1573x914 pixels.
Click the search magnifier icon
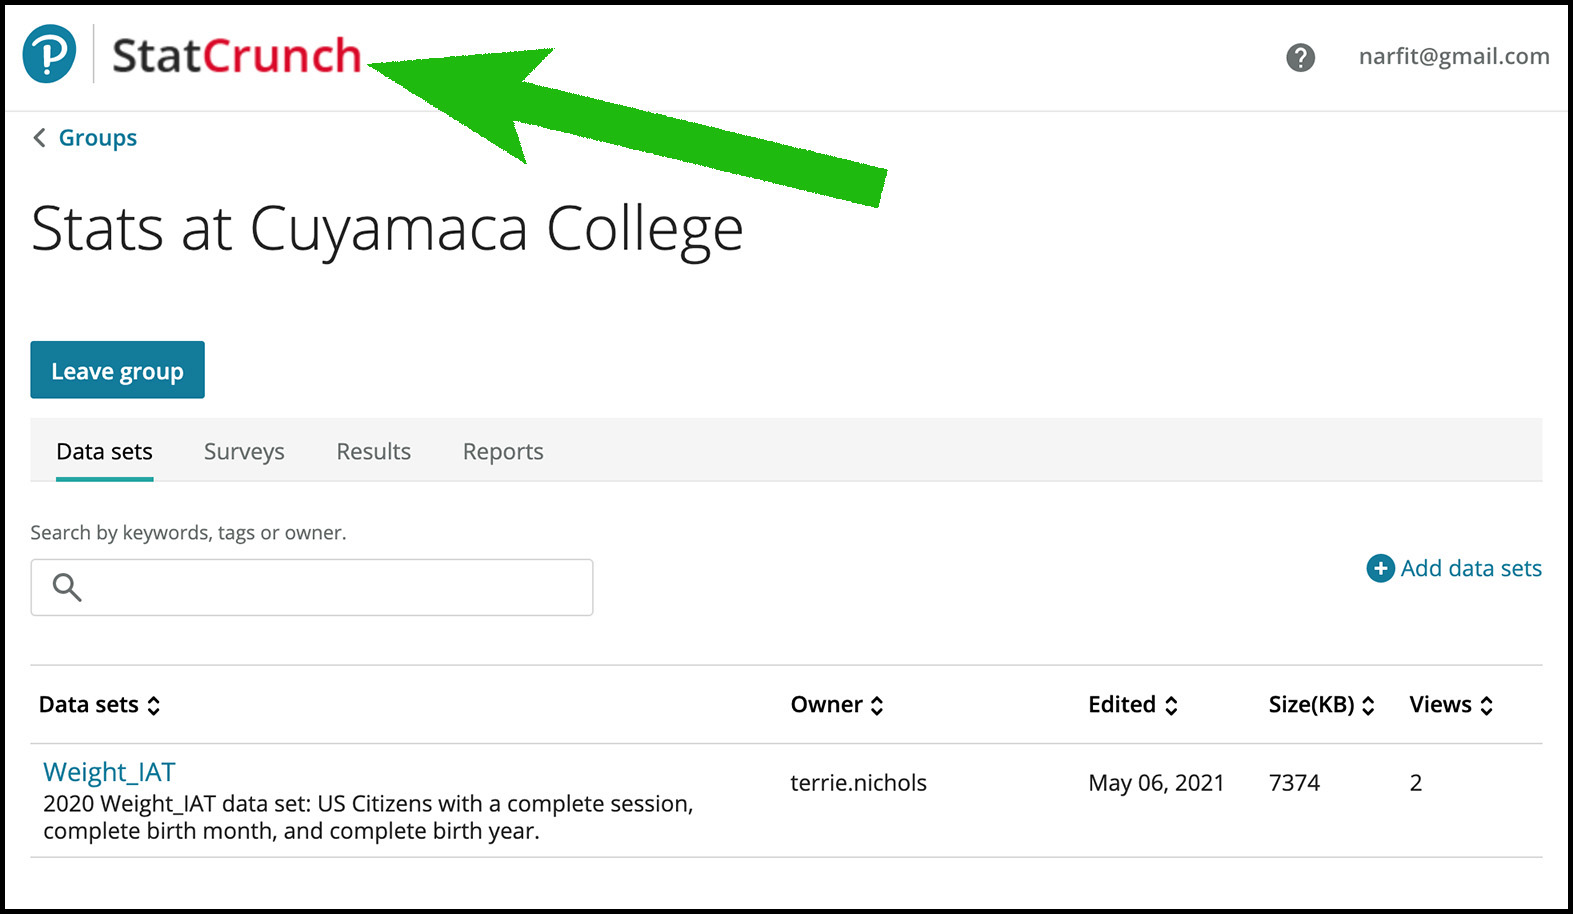pyautogui.click(x=67, y=587)
